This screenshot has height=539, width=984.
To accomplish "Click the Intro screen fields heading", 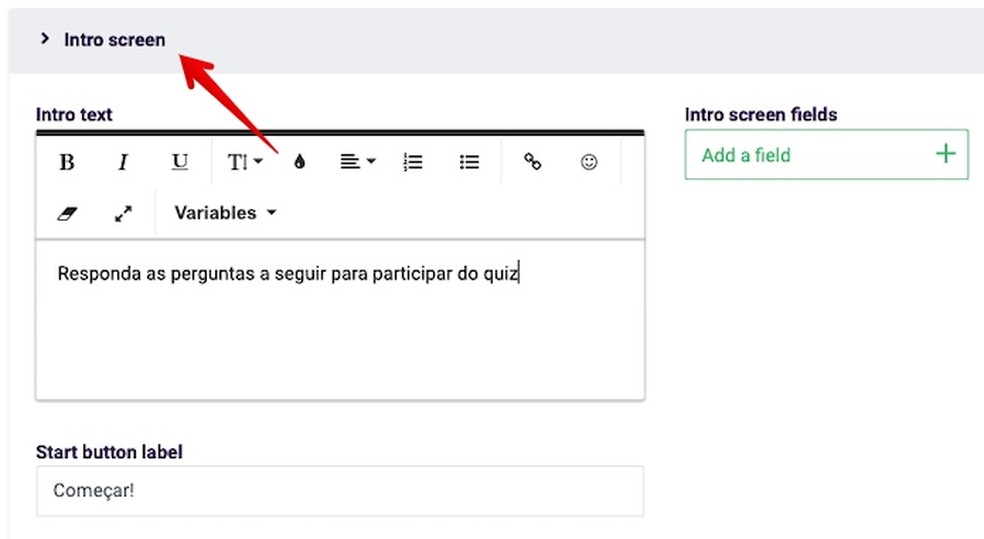I will 761,114.
